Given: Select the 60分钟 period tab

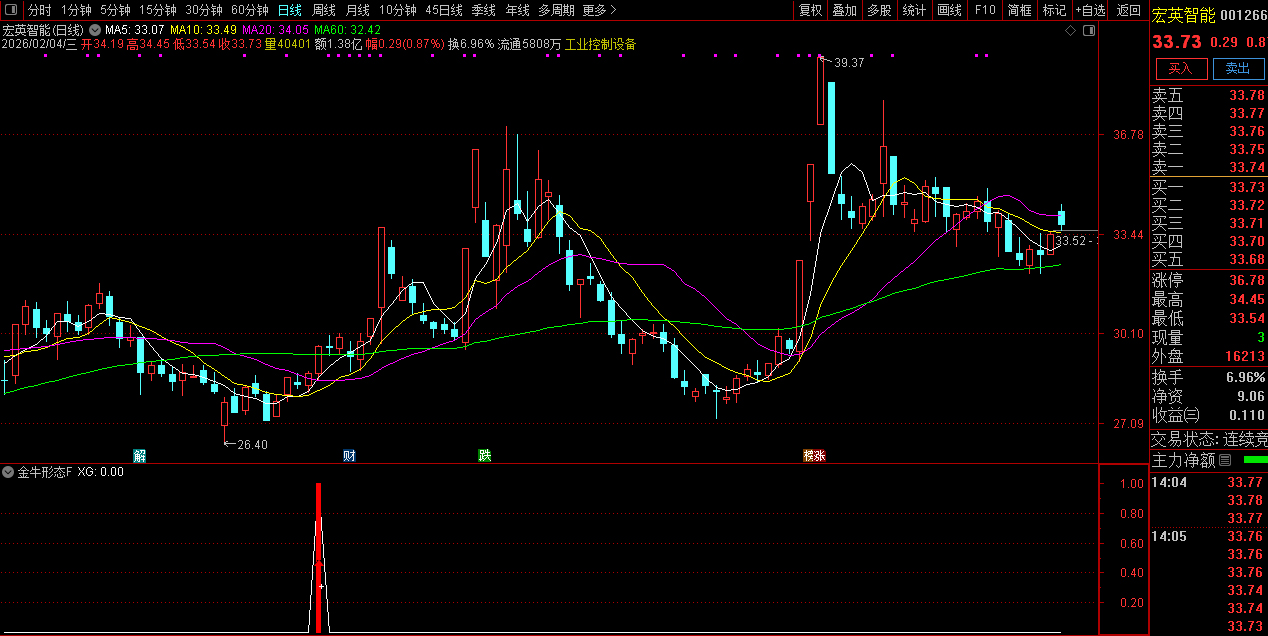Looking at the screenshot, I should pos(249,10).
